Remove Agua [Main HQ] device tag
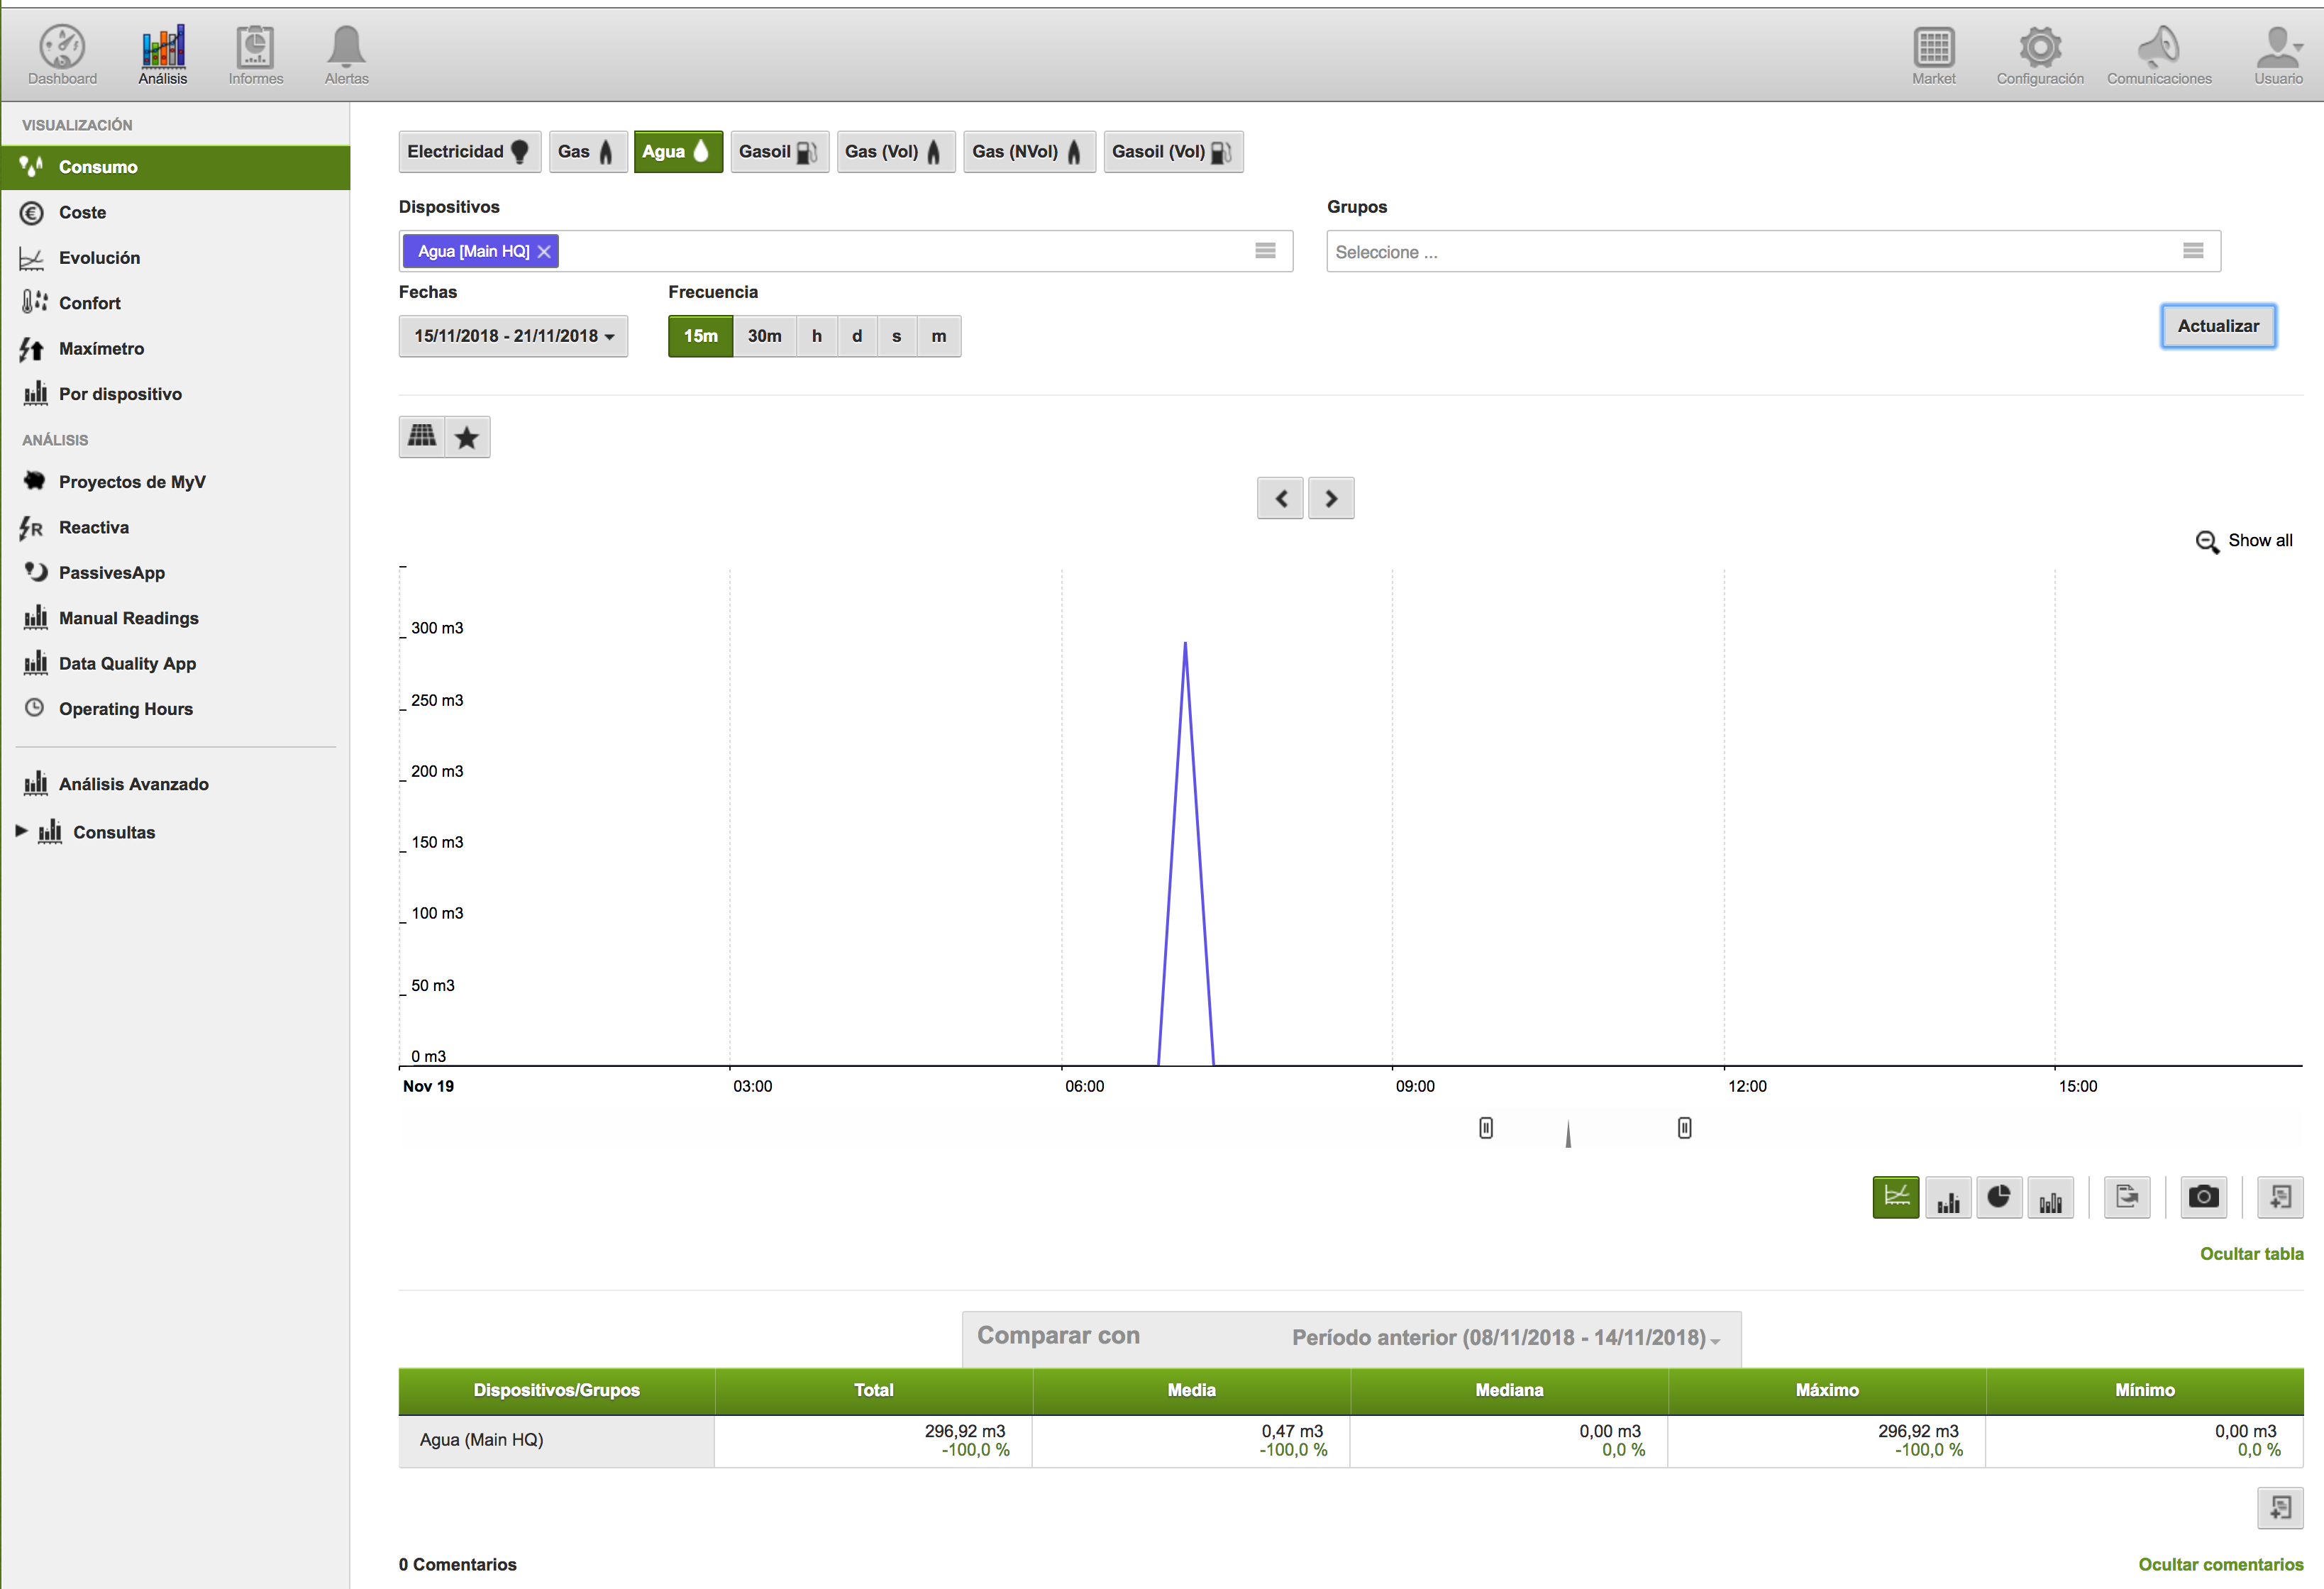This screenshot has width=2324, height=1589. tap(544, 252)
